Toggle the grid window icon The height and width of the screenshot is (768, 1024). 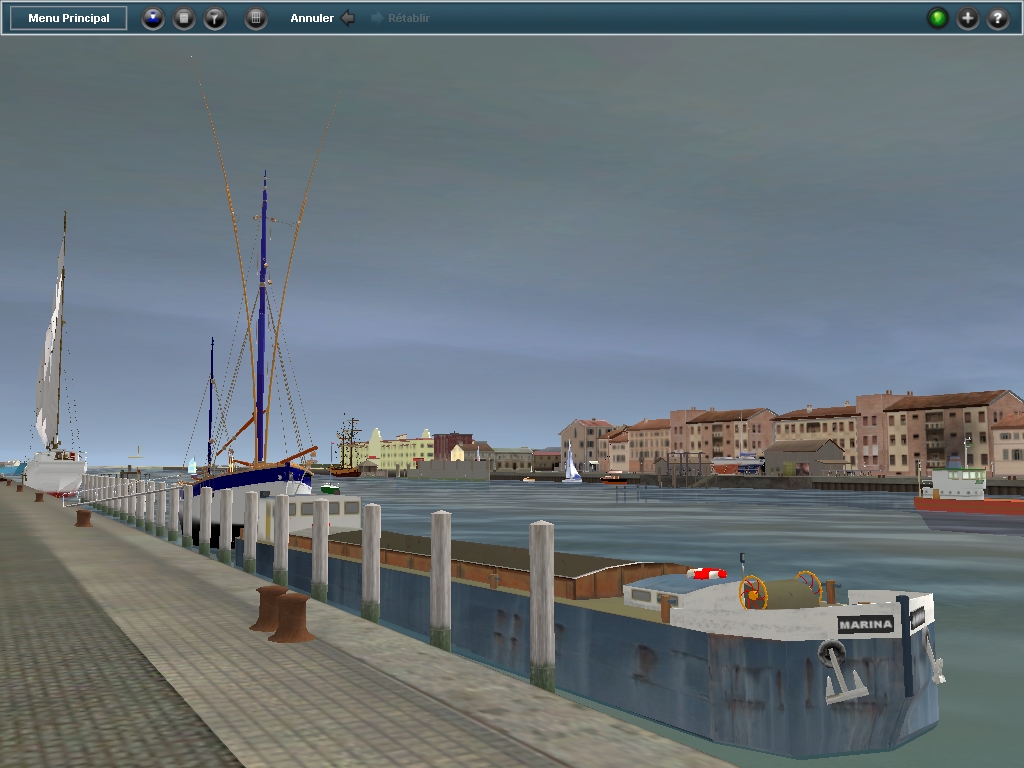click(256, 18)
